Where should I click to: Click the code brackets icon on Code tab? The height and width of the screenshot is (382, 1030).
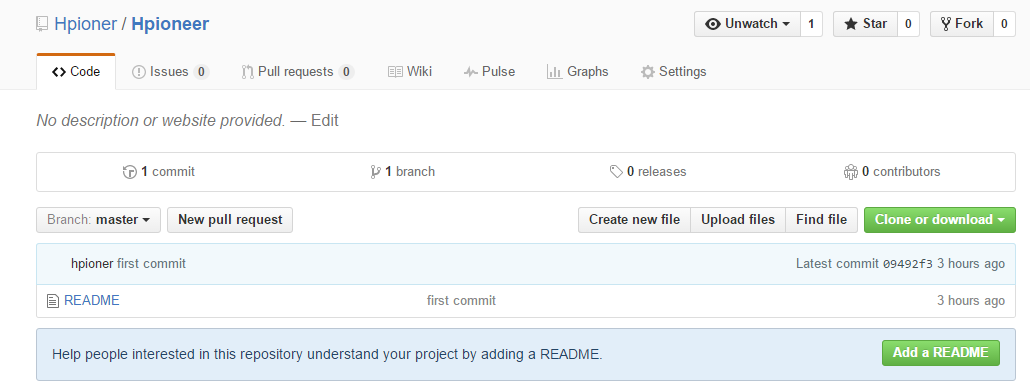pyautogui.click(x=58, y=72)
